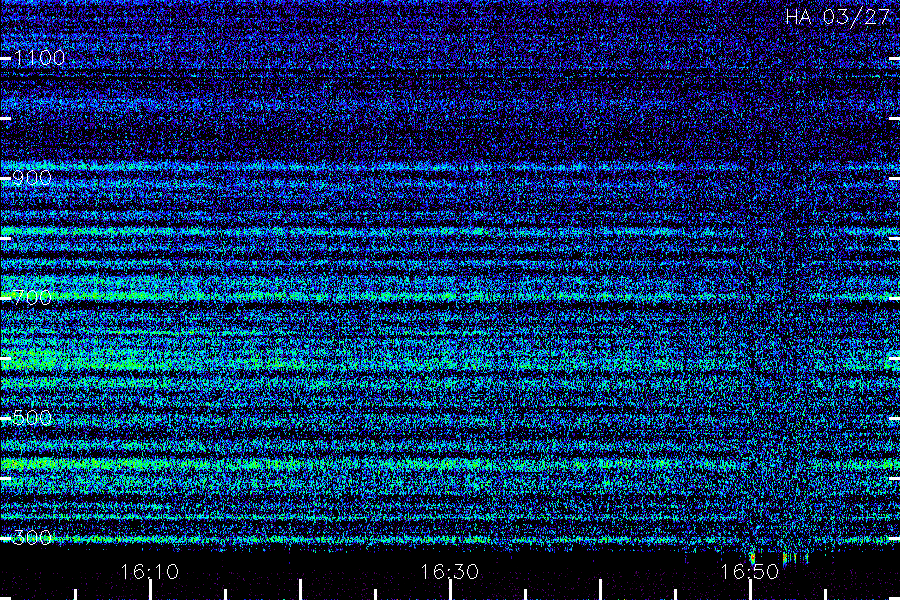Select the 900 frequency axis label

[32, 177]
